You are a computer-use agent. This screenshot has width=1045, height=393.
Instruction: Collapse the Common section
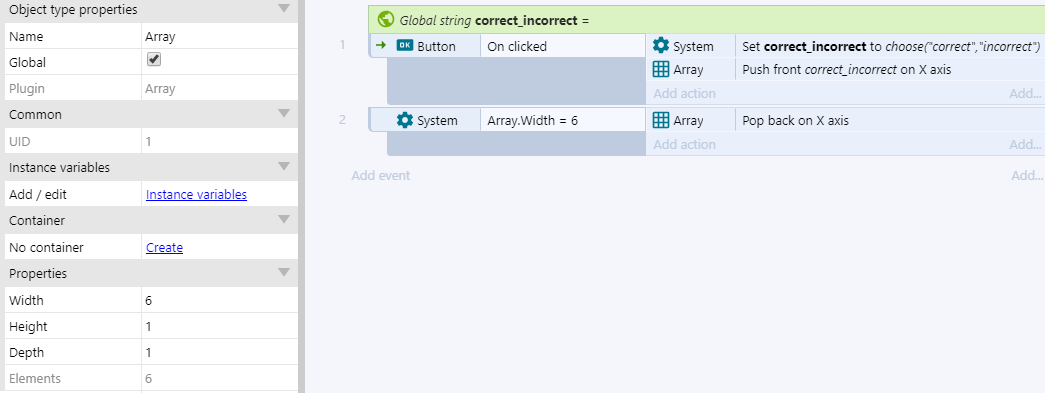284,113
